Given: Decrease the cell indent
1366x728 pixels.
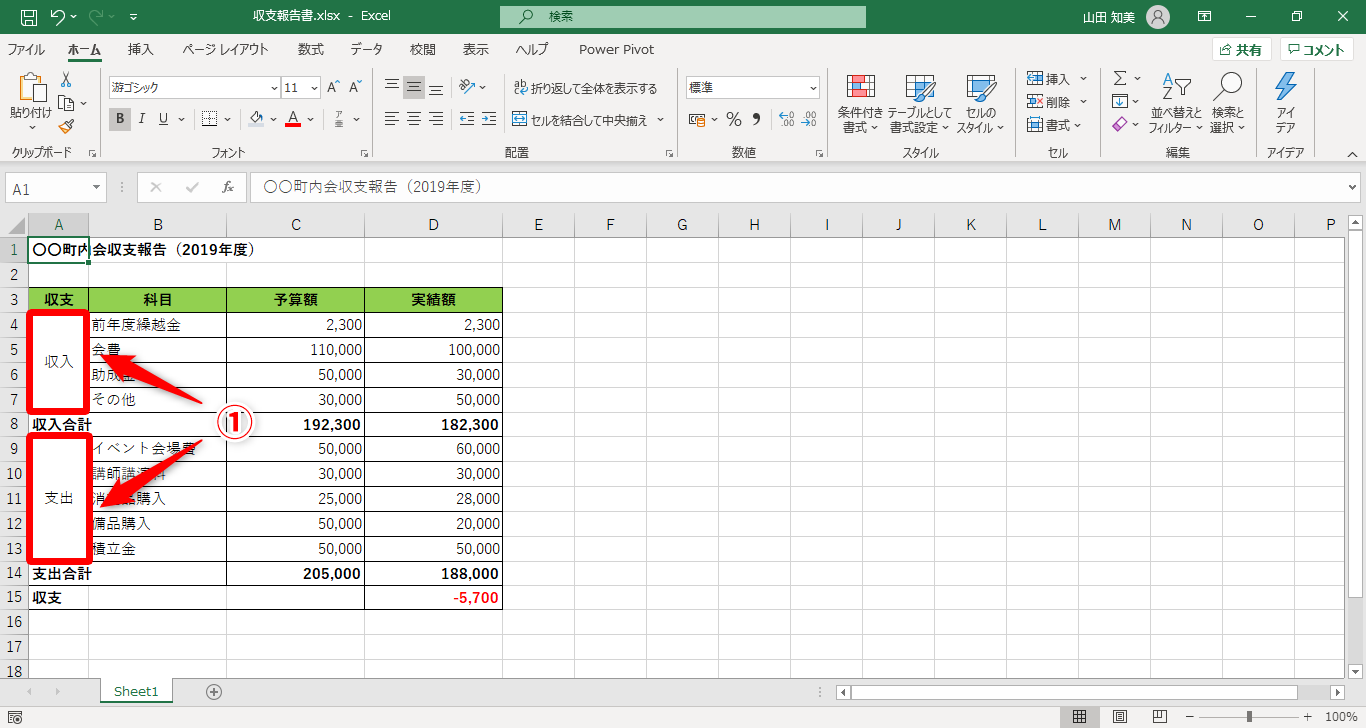Looking at the screenshot, I should pyautogui.click(x=467, y=119).
